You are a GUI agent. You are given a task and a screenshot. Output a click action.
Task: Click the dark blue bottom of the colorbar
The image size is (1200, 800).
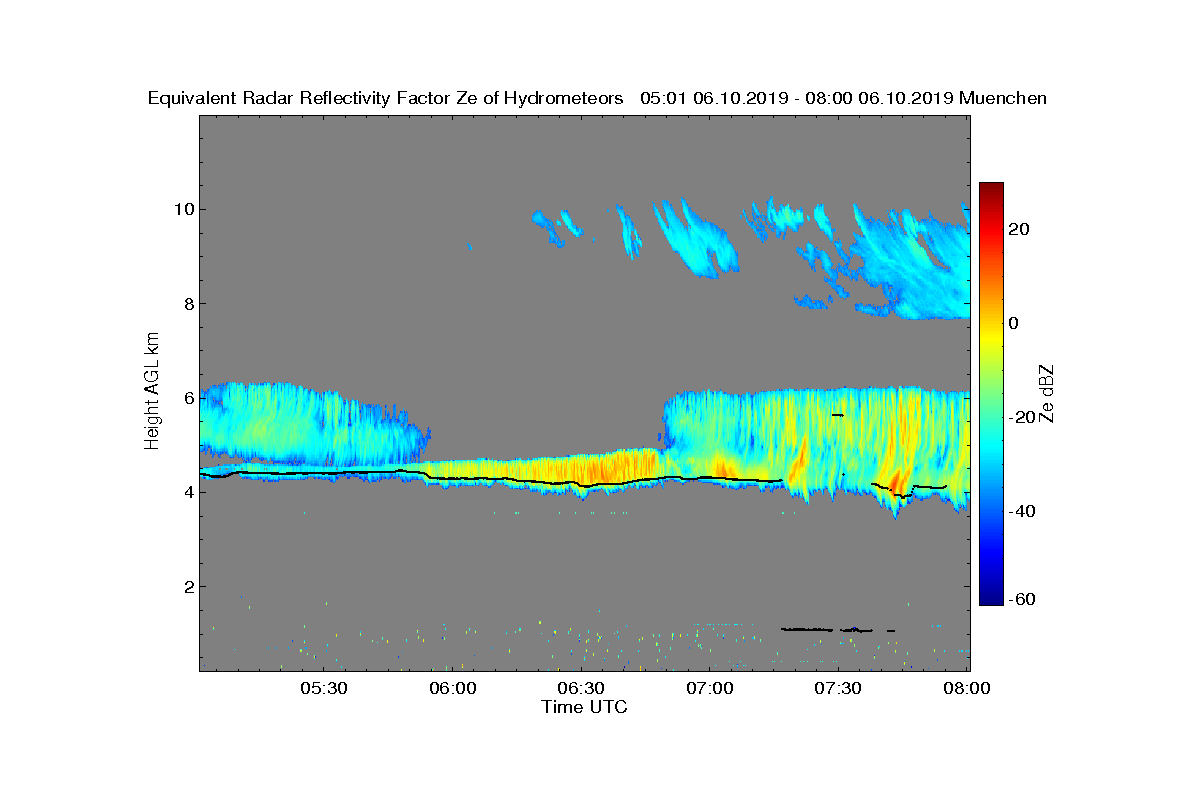click(x=991, y=599)
